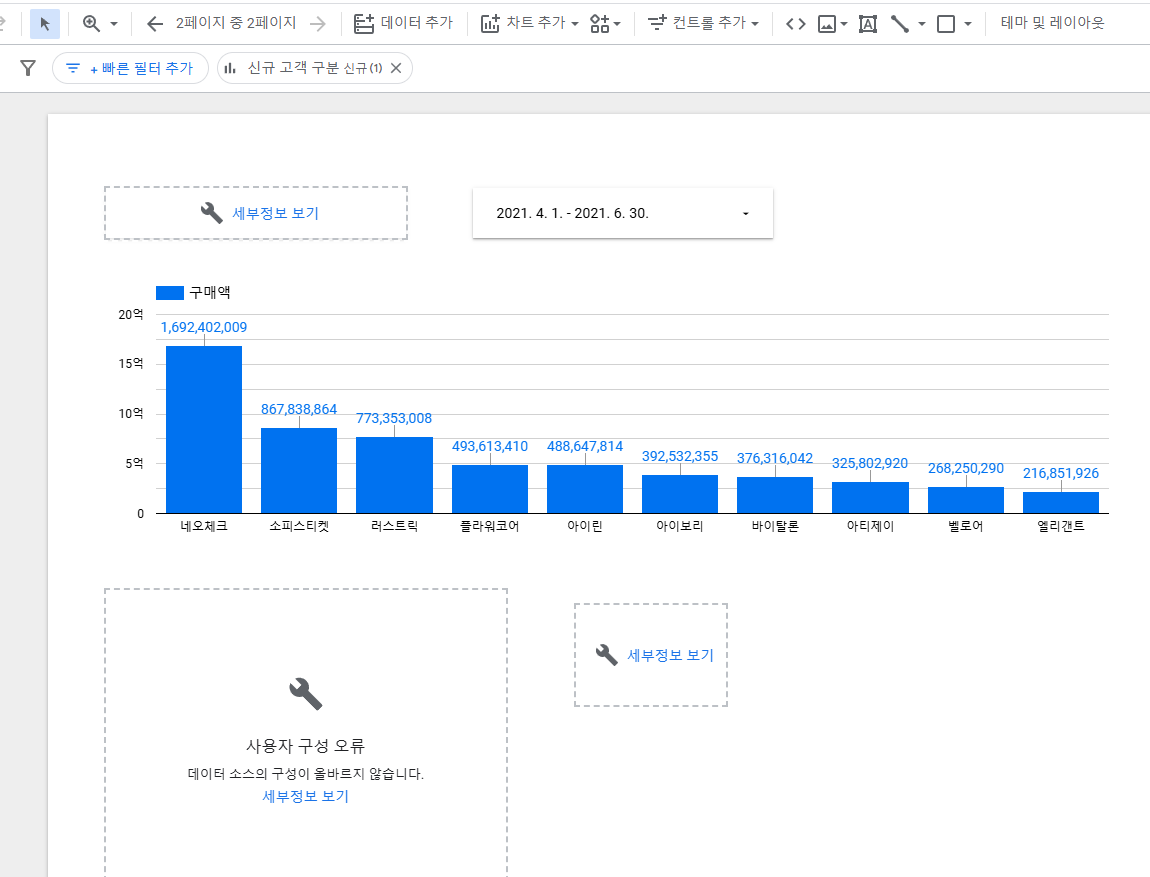Select the rectangle shape tool
1150x877 pixels.
(946, 24)
